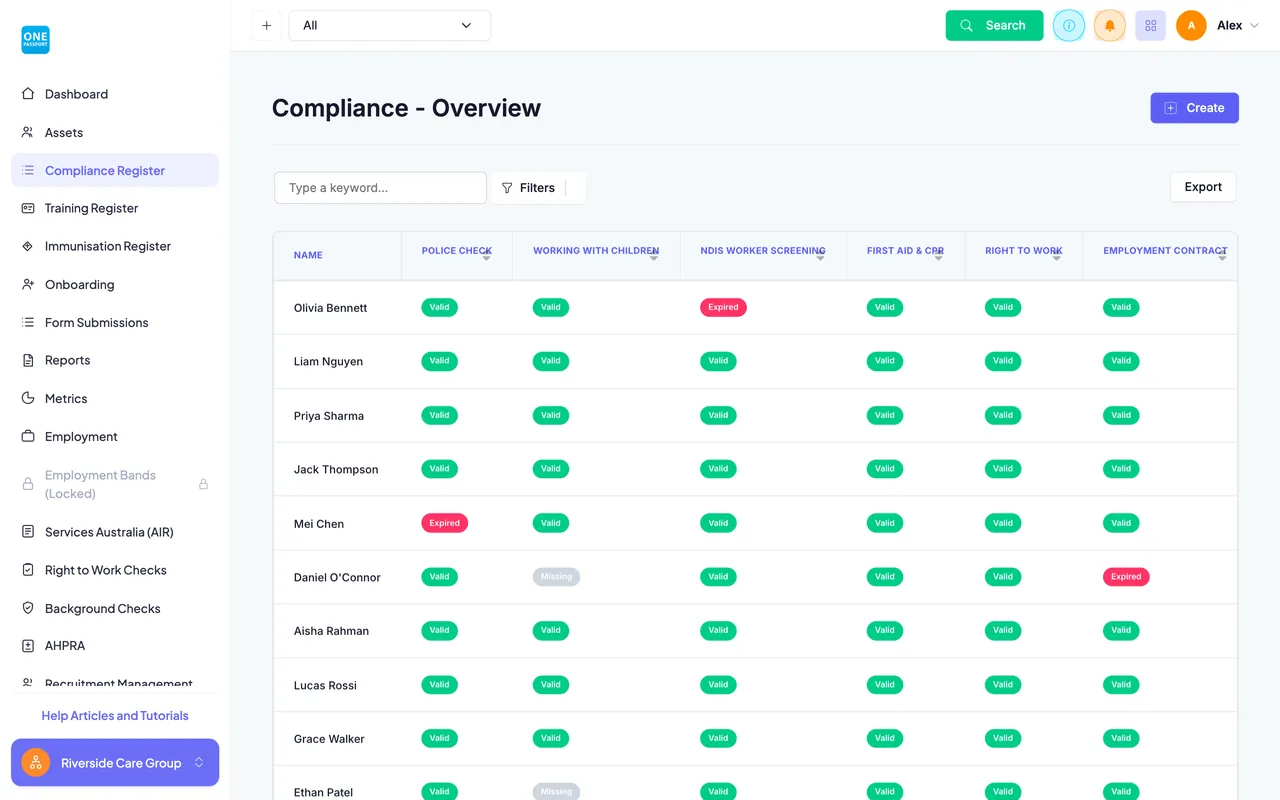
Task: Click Ethan Patel's Missing badge
Action: 556,791
